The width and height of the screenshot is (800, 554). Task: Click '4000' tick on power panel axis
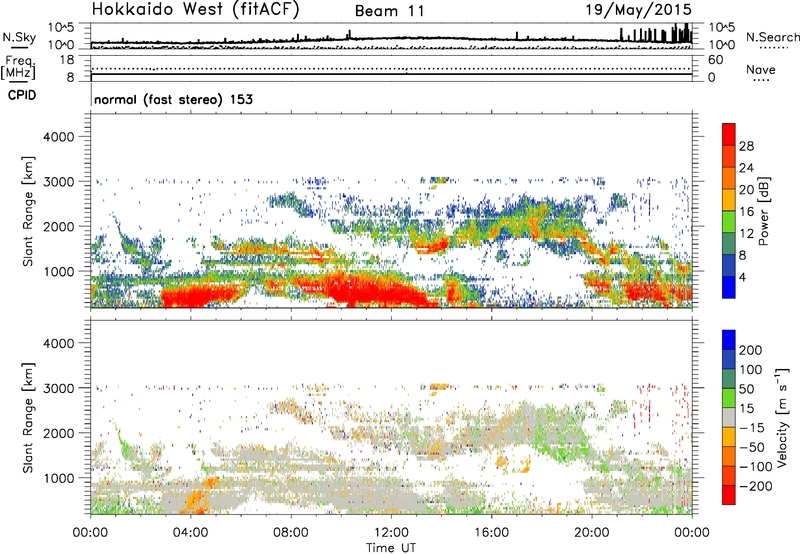[59, 137]
